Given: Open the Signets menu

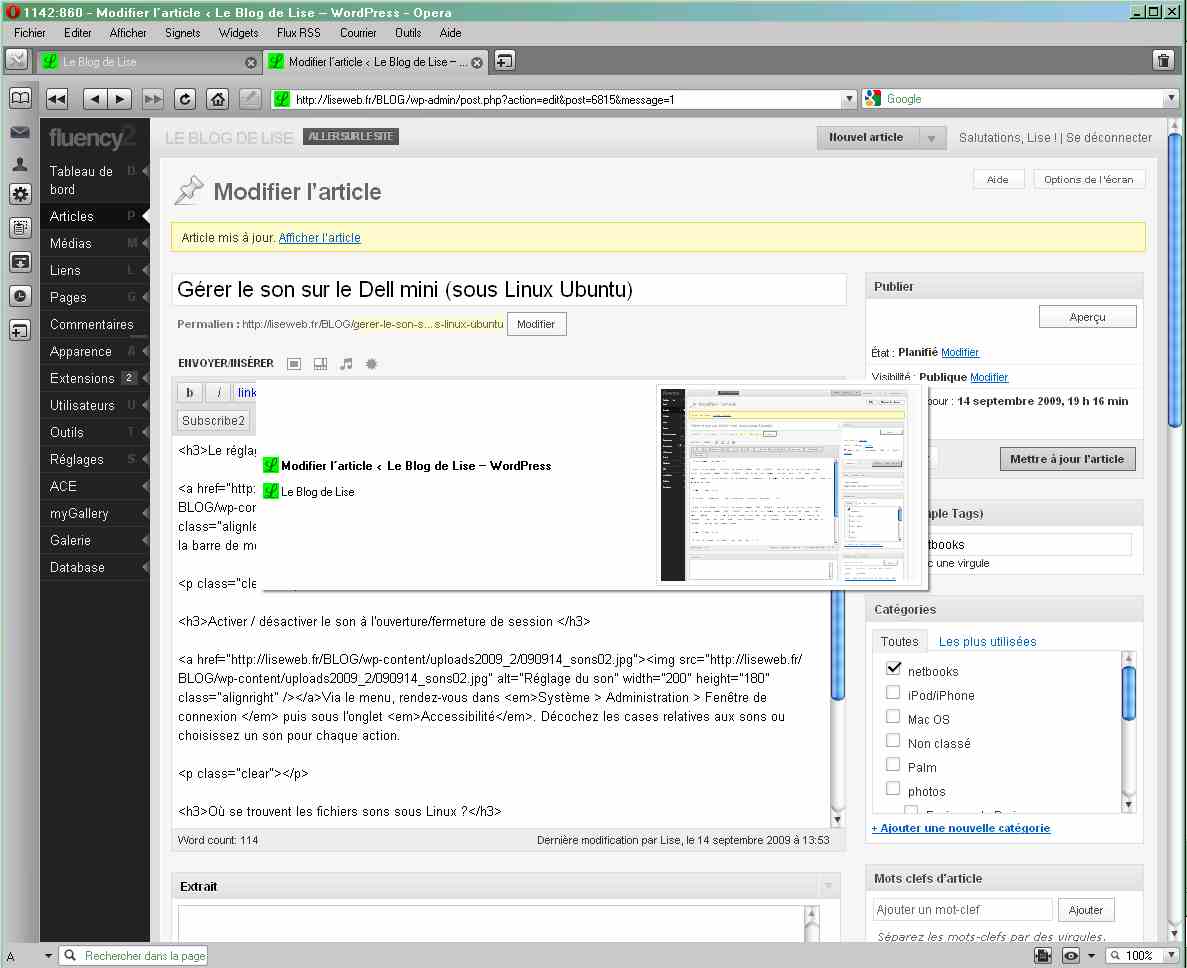Looking at the screenshot, I should (x=182, y=33).
